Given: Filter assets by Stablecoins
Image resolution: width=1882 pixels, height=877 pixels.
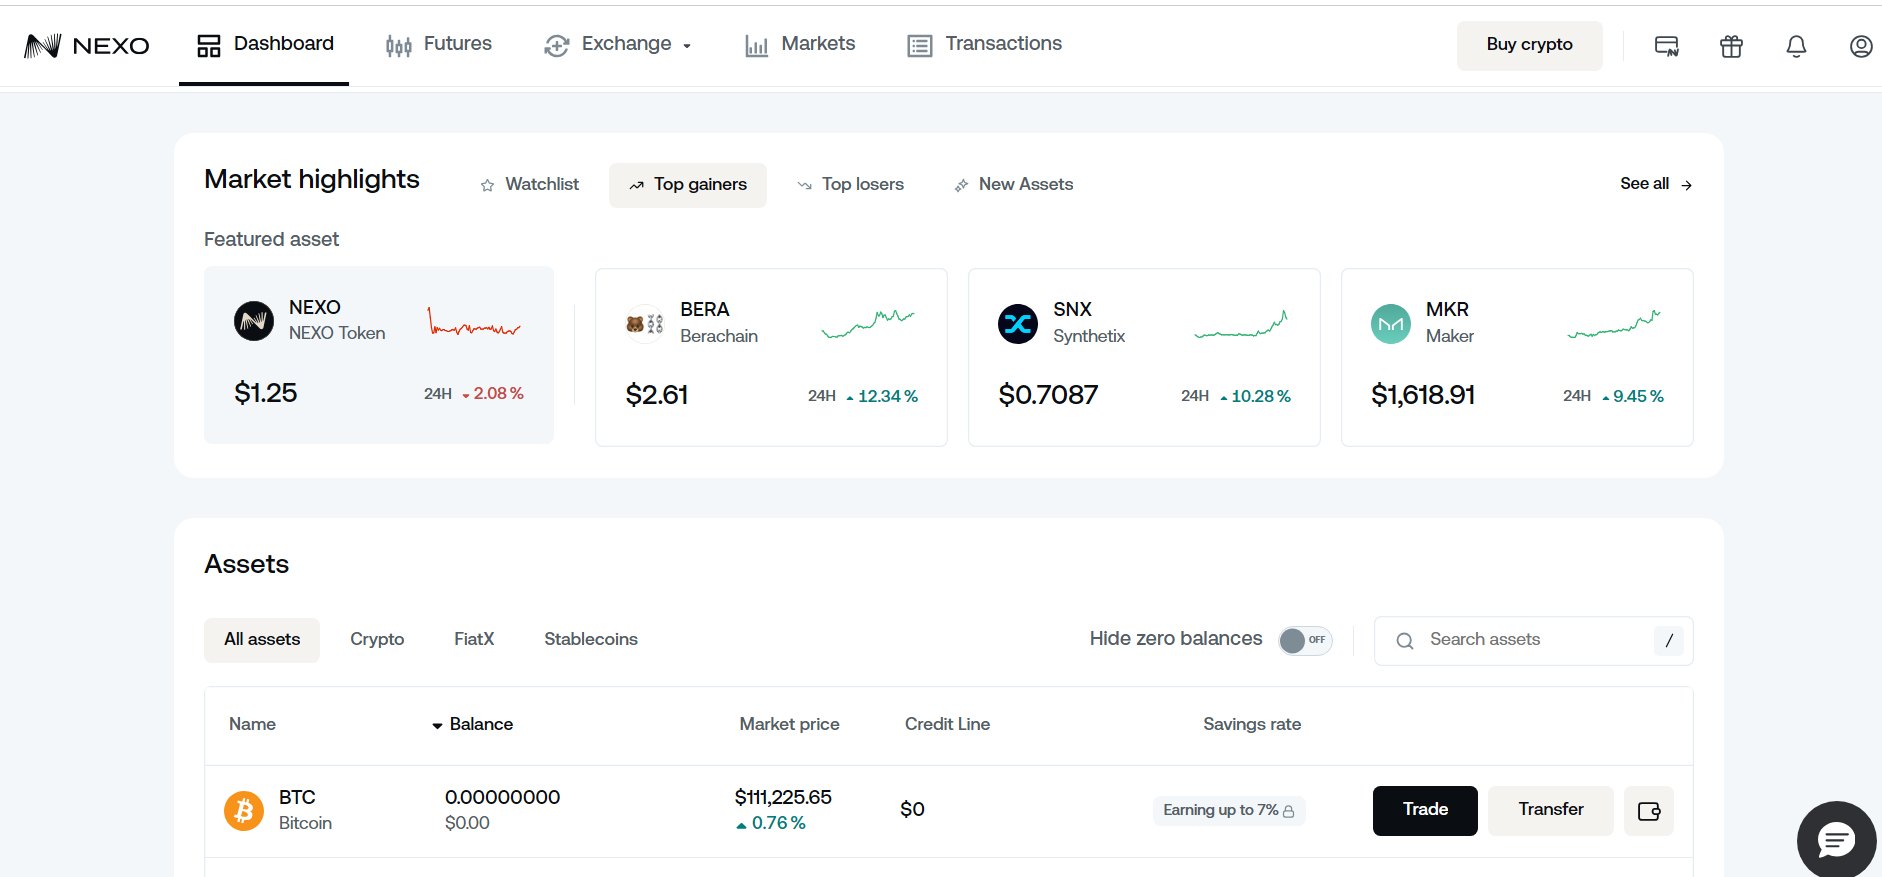Looking at the screenshot, I should (591, 640).
